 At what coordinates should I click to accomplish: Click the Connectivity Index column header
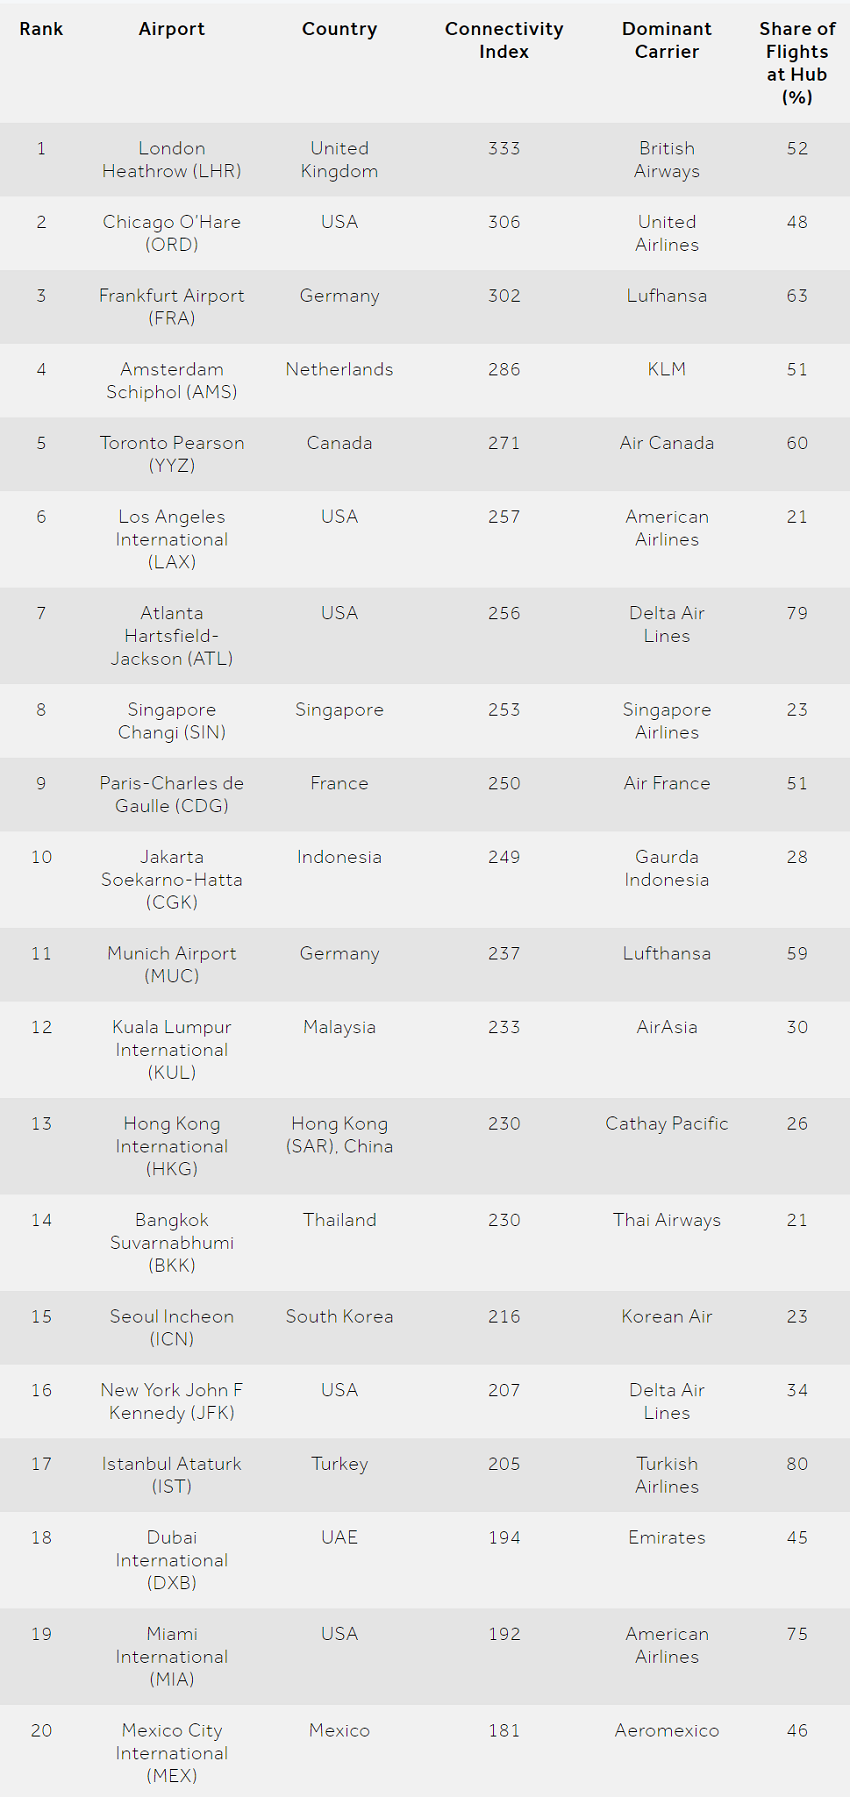click(x=504, y=40)
